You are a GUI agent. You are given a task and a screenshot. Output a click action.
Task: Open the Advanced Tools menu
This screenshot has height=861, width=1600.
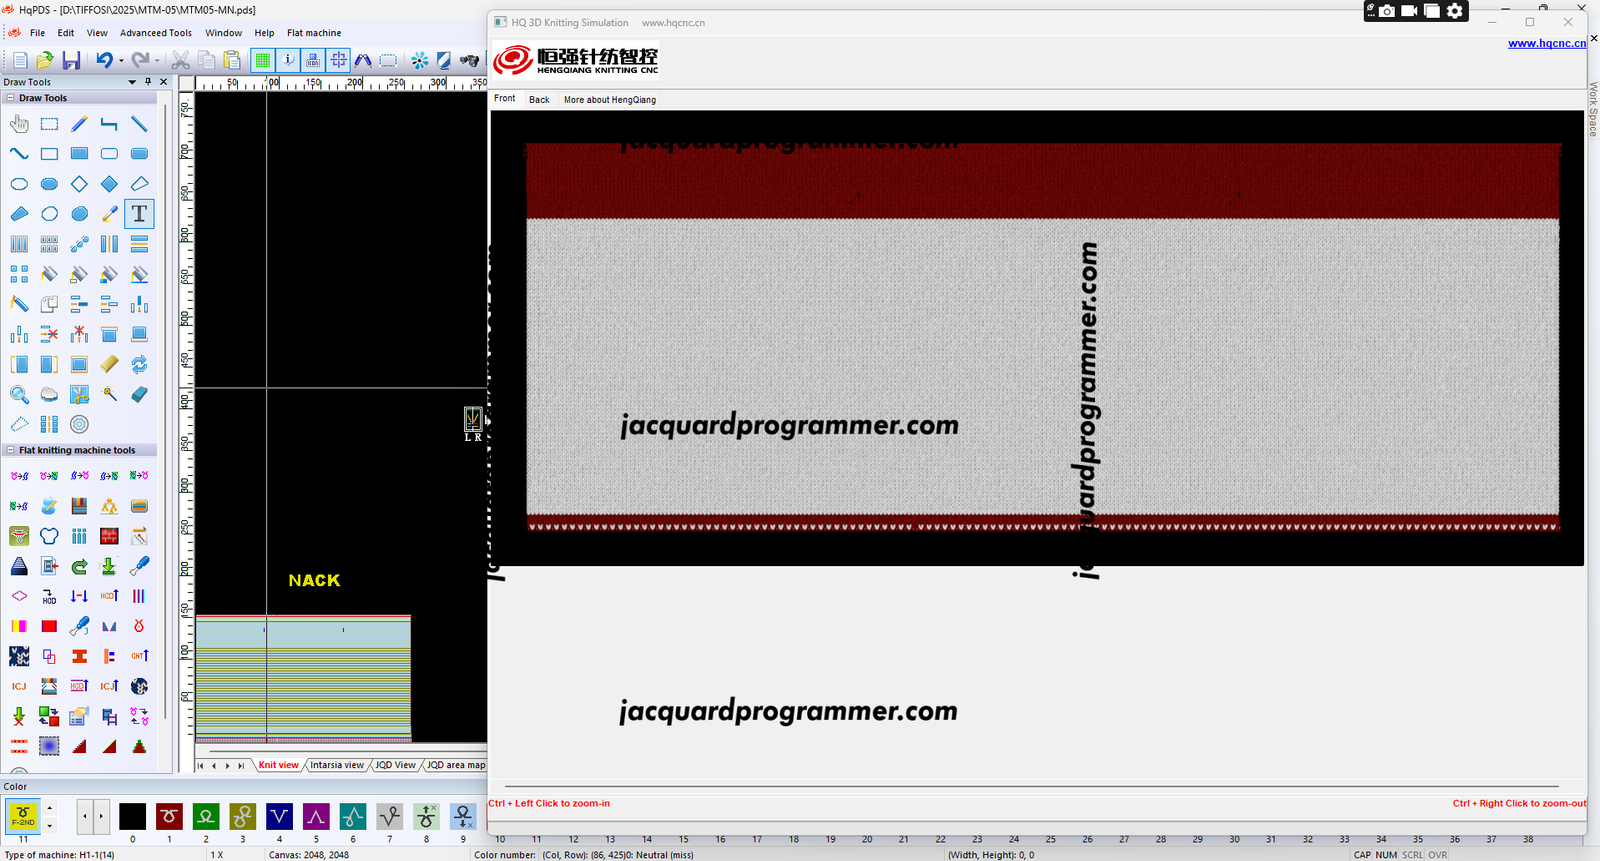[155, 33]
